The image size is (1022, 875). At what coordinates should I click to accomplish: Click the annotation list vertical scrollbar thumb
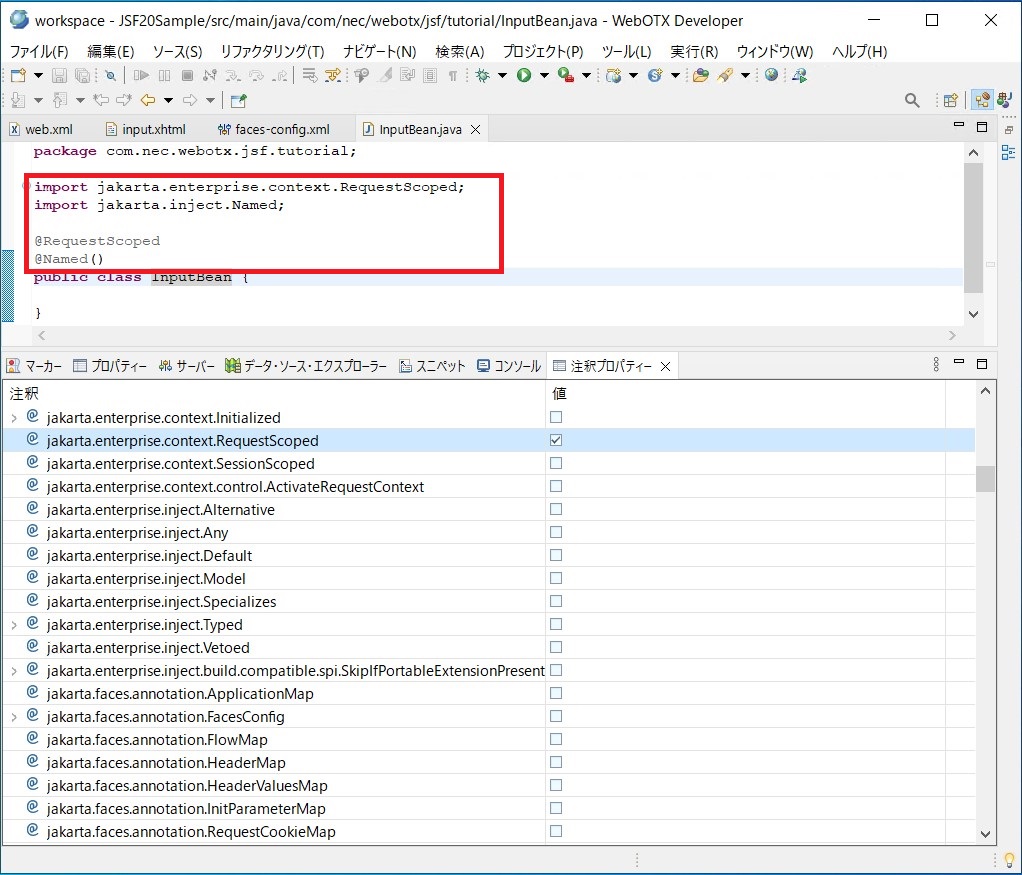pos(985,479)
